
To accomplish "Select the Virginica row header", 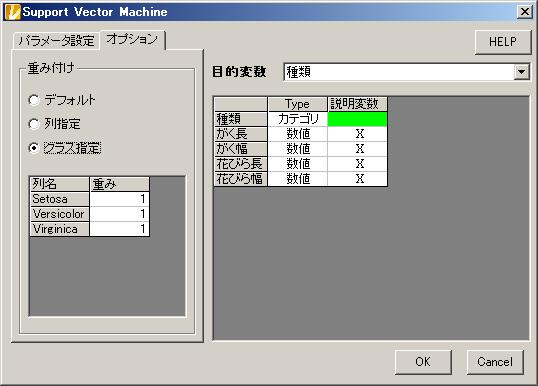I will [x=60, y=229].
